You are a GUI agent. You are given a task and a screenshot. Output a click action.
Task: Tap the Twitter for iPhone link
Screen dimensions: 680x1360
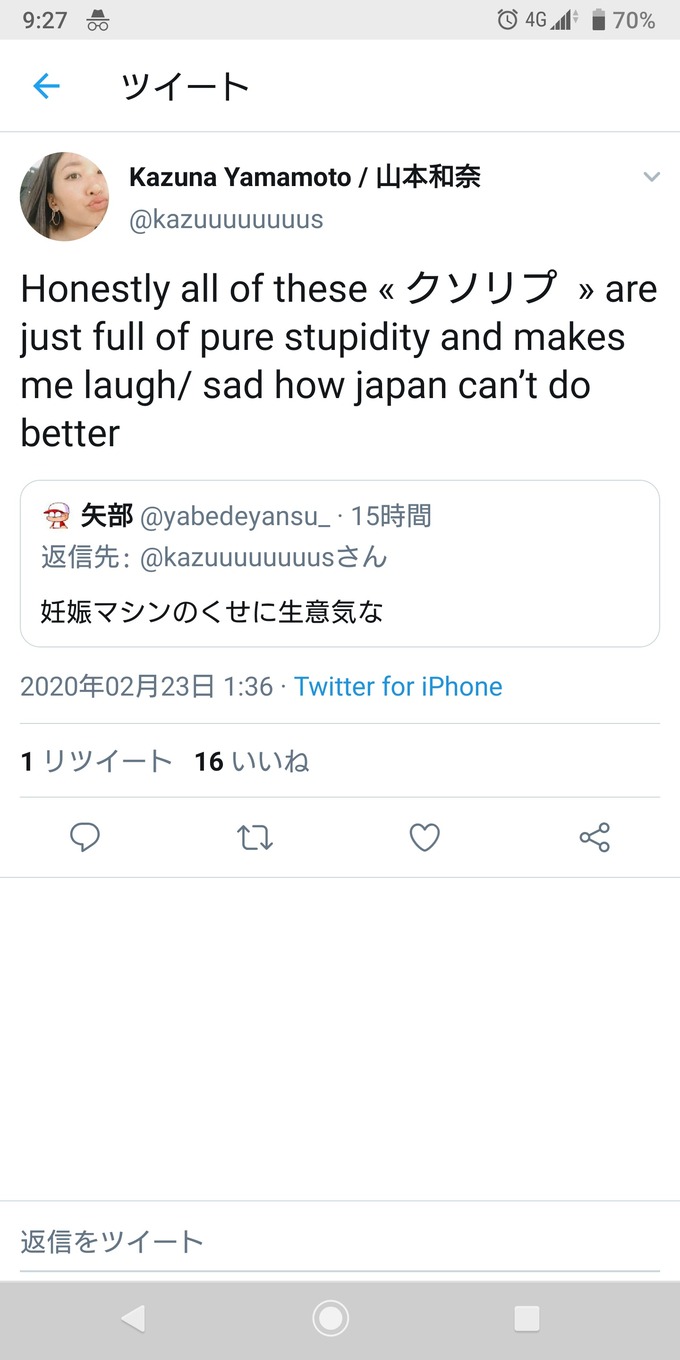[398, 686]
